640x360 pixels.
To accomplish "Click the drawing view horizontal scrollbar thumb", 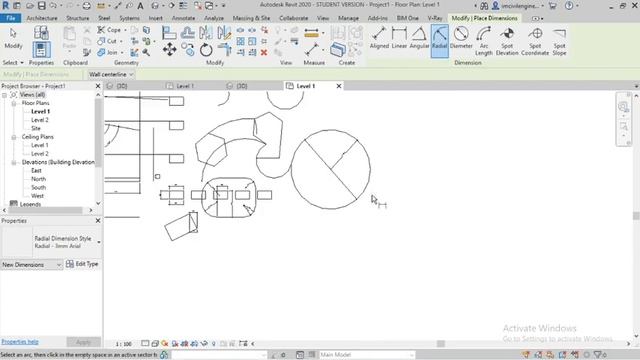I will [441, 344].
